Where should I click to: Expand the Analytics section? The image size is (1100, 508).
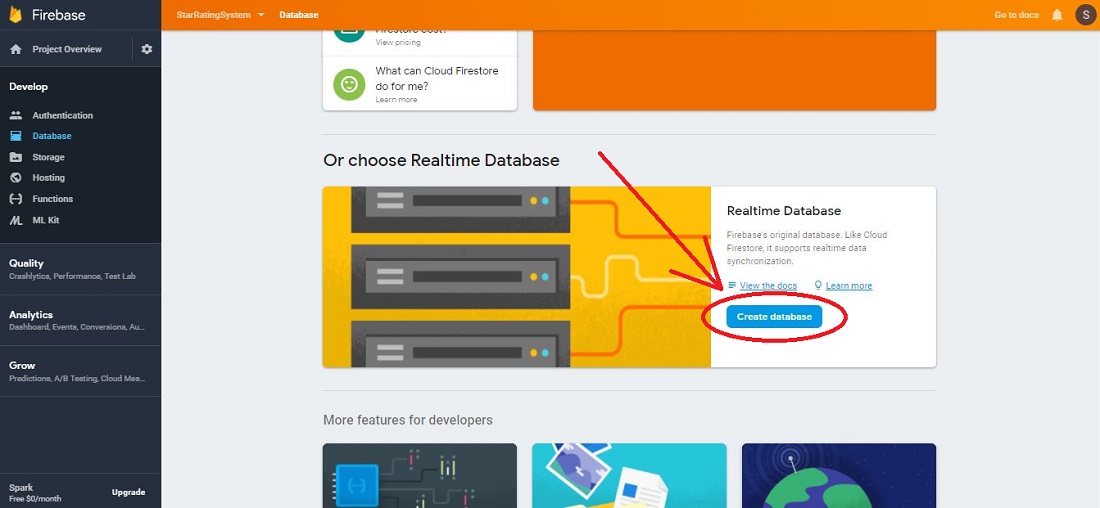[81, 320]
